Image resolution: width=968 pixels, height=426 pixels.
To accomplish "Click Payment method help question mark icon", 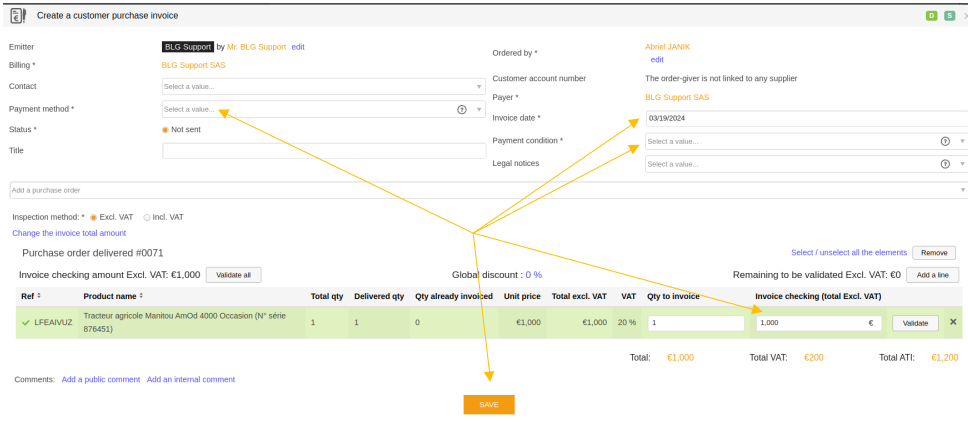I will coord(462,110).
